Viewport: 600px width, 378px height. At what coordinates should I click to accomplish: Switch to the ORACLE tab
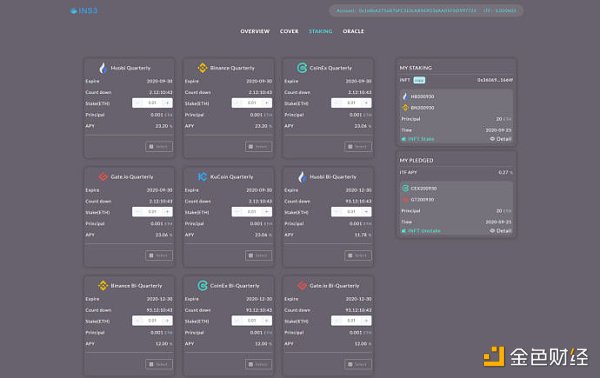click(353, 31)
